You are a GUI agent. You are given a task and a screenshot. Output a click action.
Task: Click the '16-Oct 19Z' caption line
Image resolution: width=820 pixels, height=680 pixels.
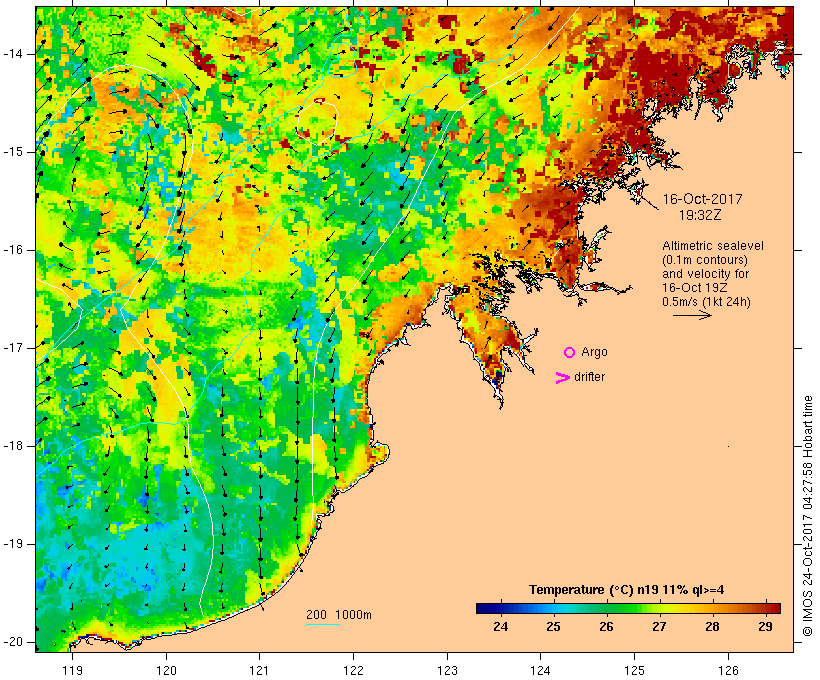[x=694, y=288]
